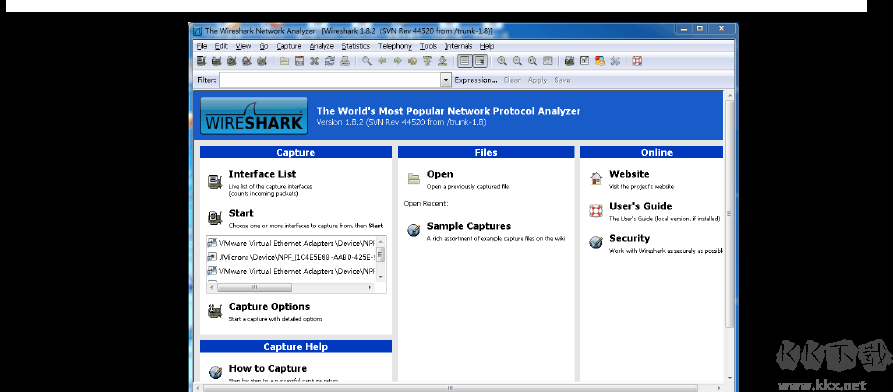Jump to the last packet icon
The image size is (893, 392).
click(443, 61)
